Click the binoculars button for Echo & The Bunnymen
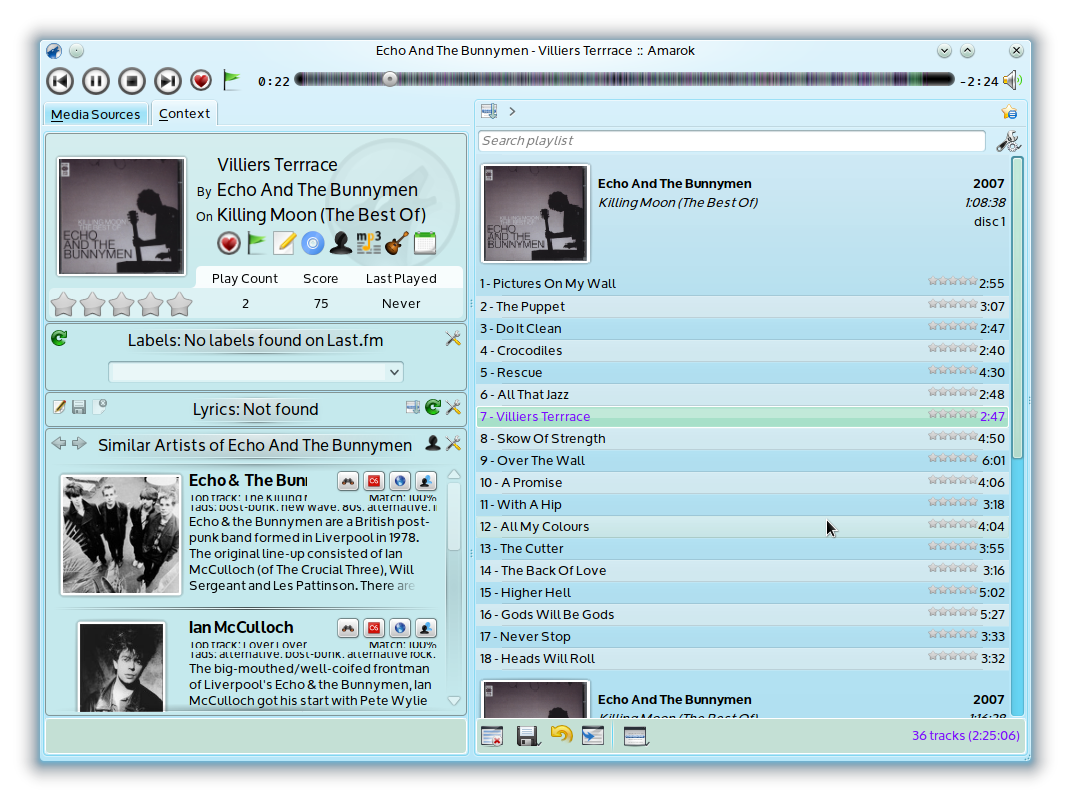This screenshot has width=1071, height=801. [x=348, y=481]
